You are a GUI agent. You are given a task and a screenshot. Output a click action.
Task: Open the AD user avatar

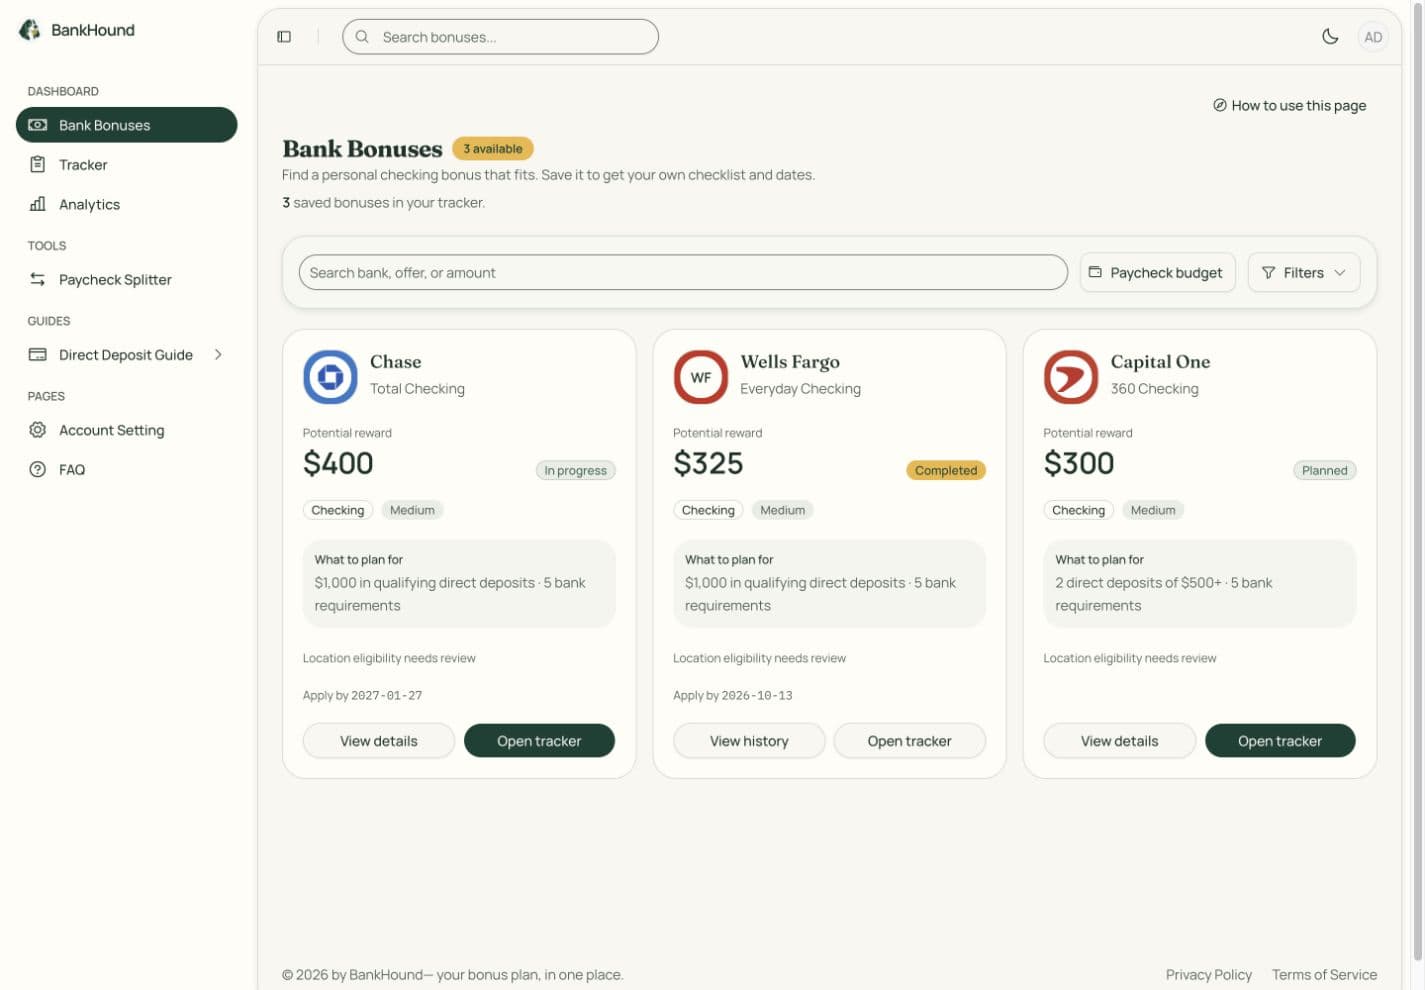(x=1373, y=37)
